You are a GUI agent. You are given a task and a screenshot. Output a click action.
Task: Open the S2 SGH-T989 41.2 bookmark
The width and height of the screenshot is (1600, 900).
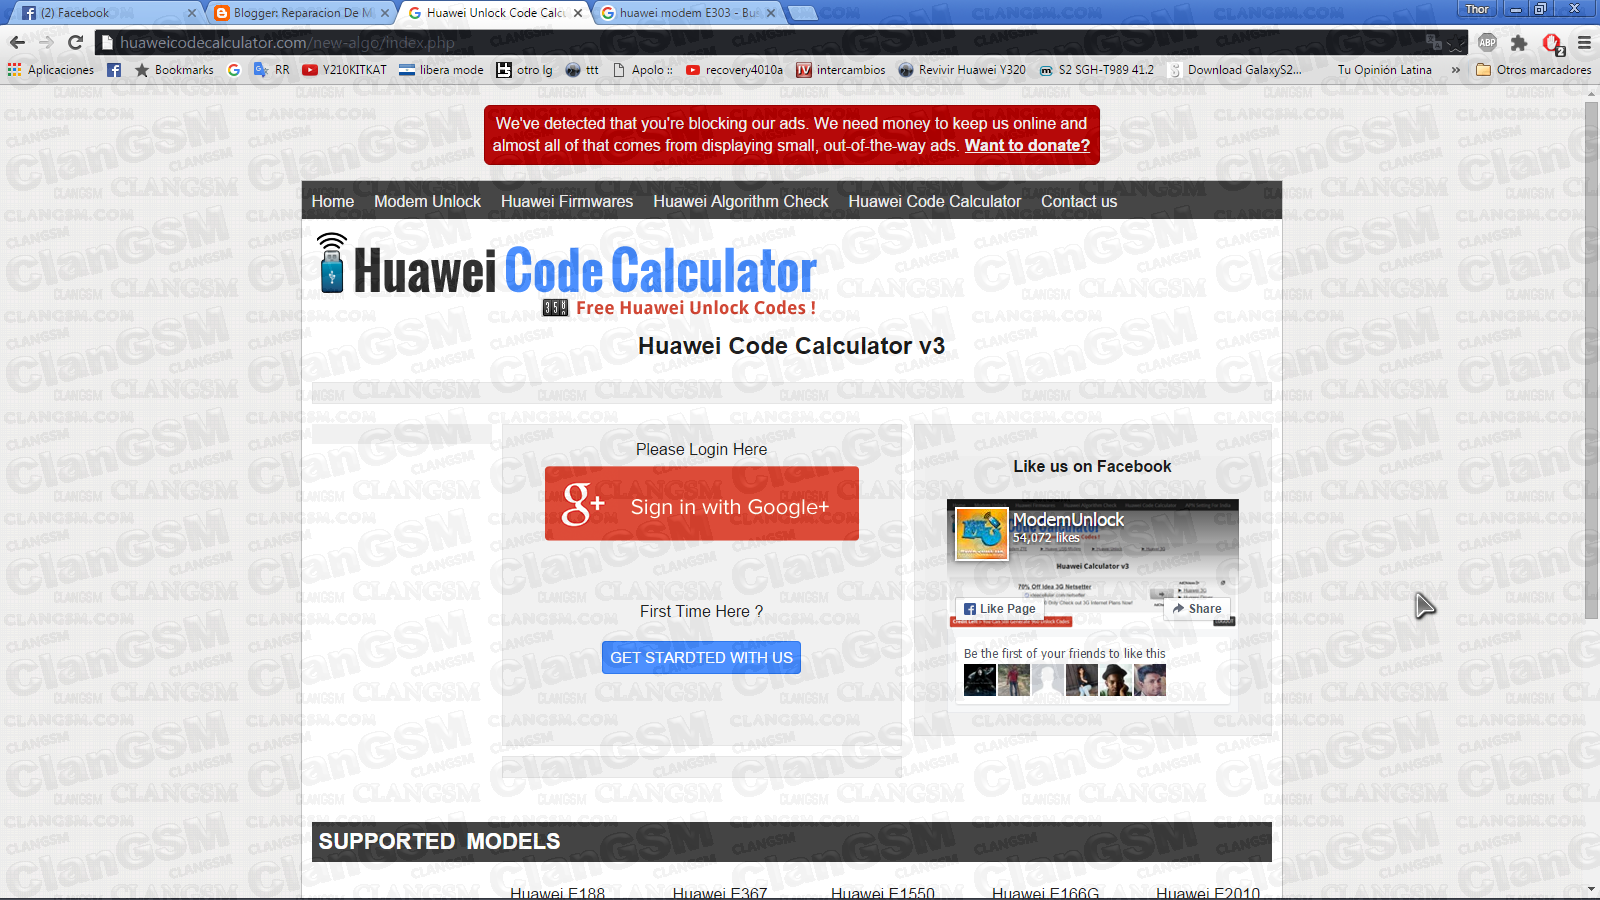point(1096,70)
